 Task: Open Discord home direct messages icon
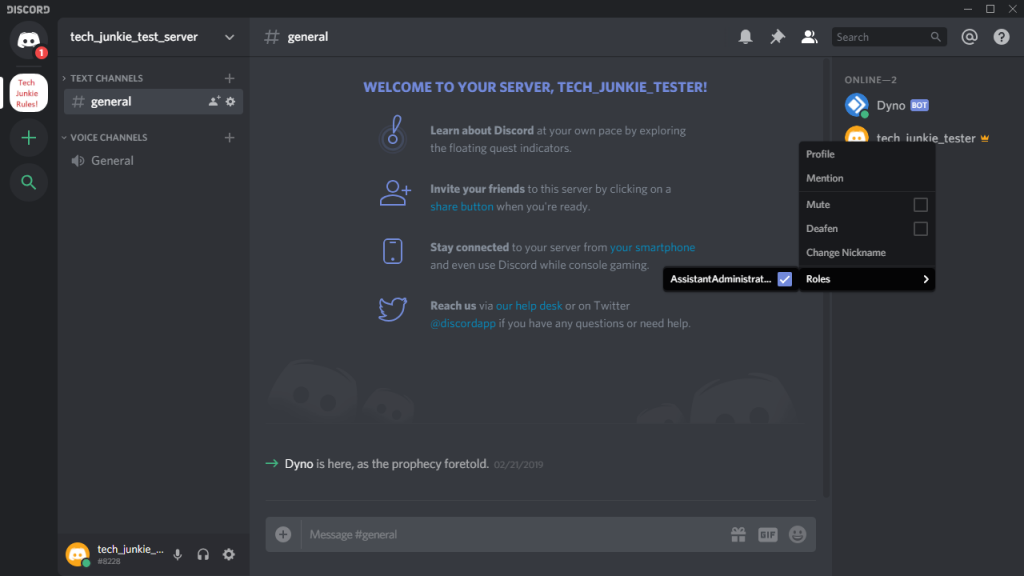(x=28, y=40)
